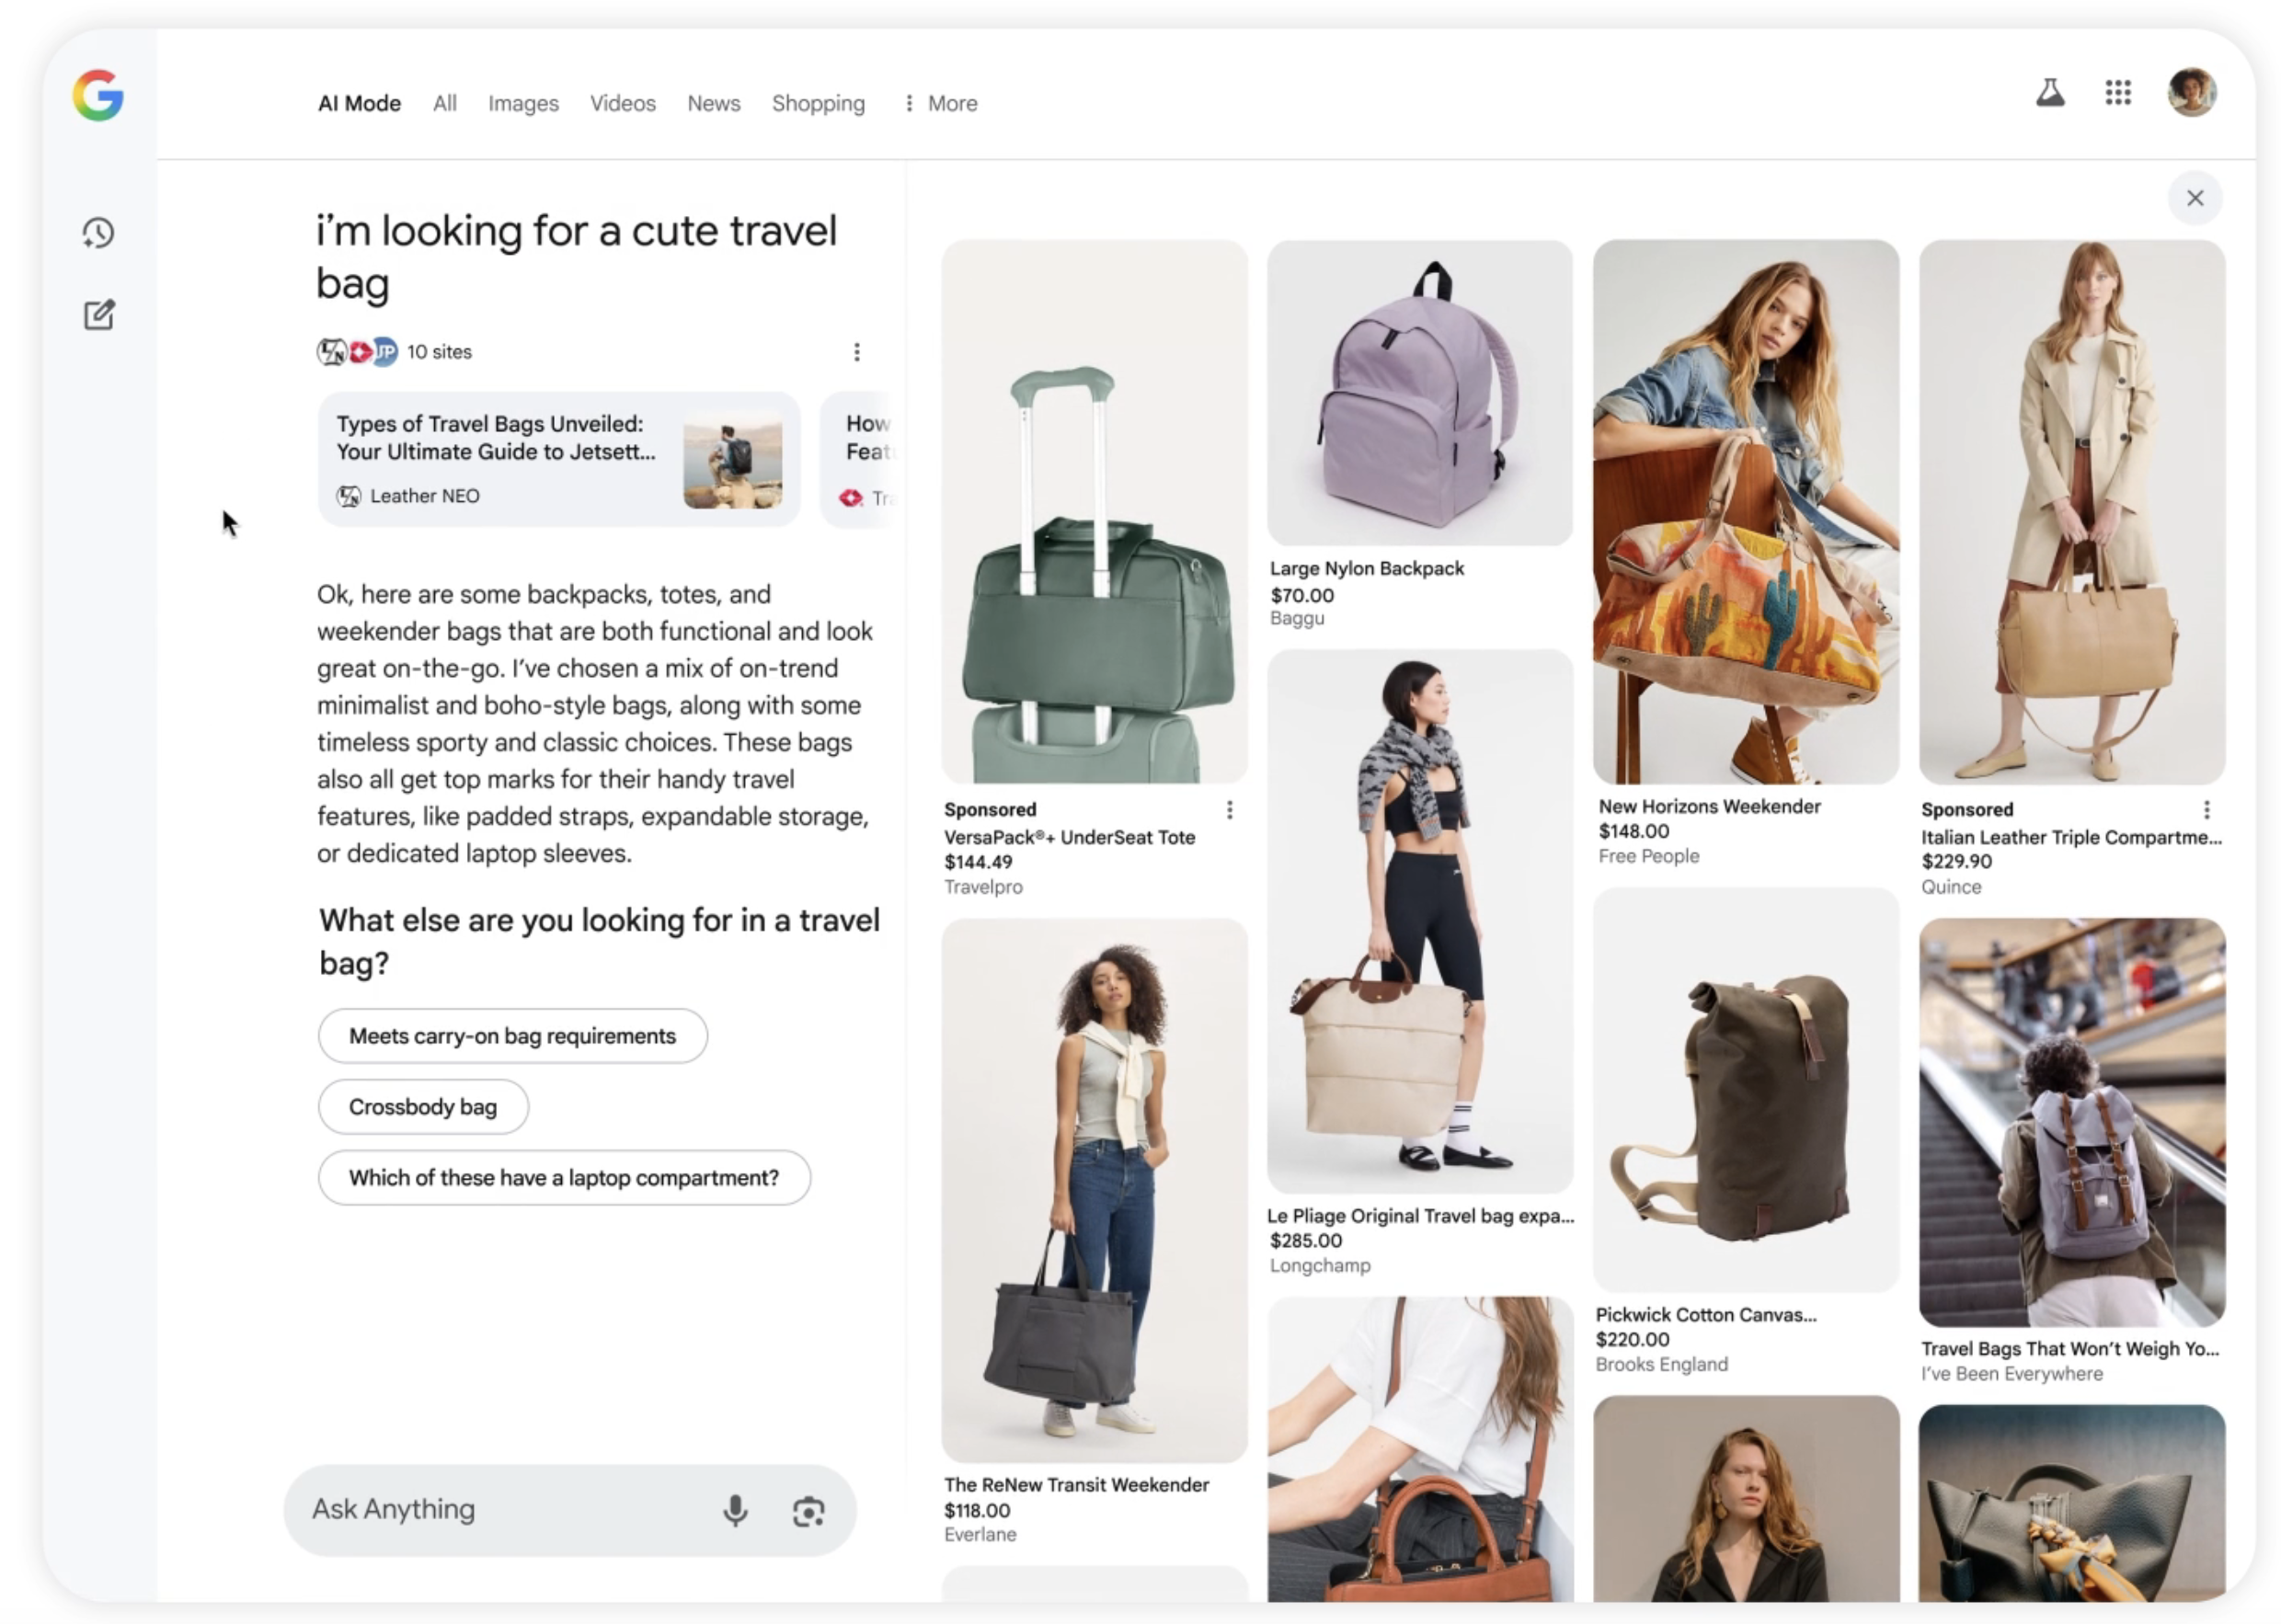Switch to the Images tab
This screenshot has height=1624, width=2281.
523,103
